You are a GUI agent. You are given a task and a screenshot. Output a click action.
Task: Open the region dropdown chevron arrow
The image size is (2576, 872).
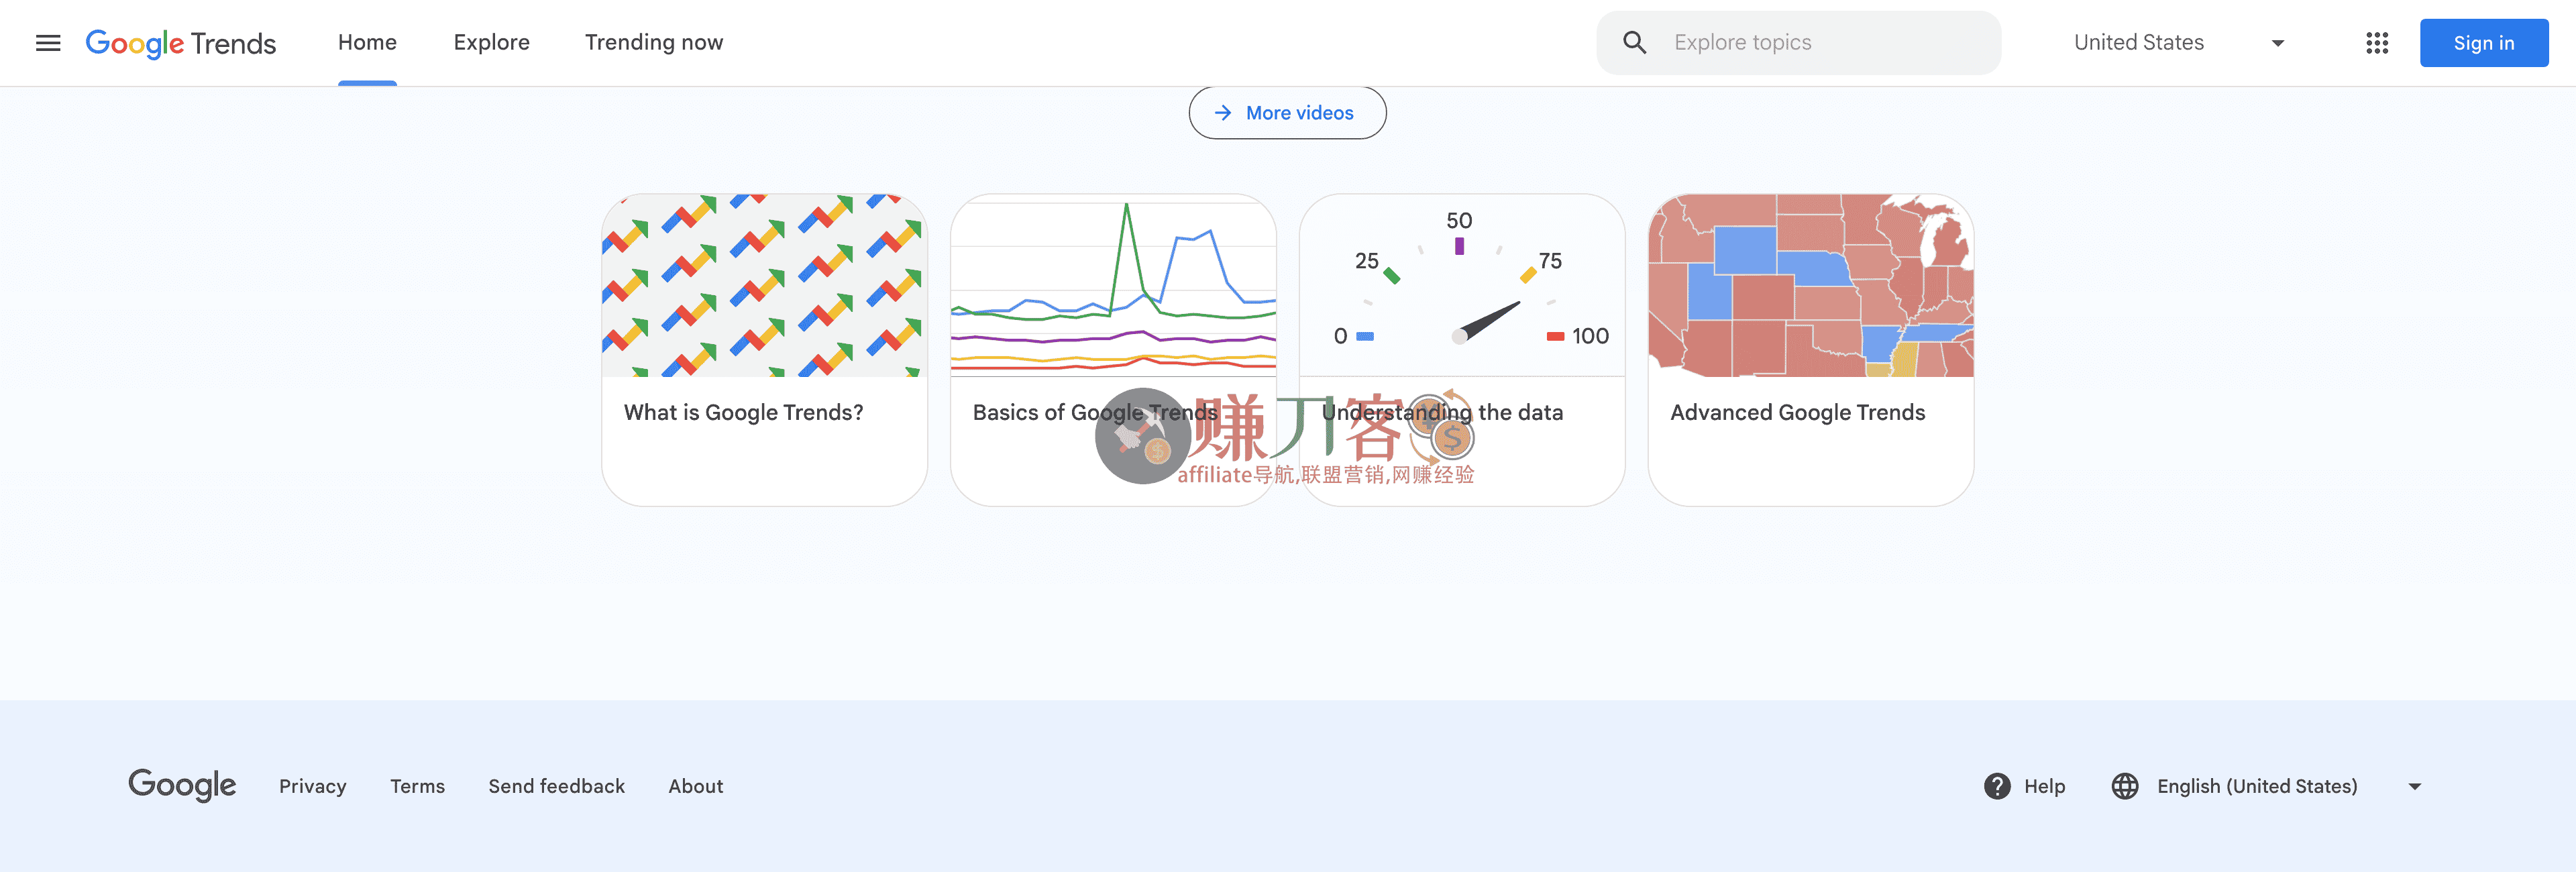click(2277, 43)
